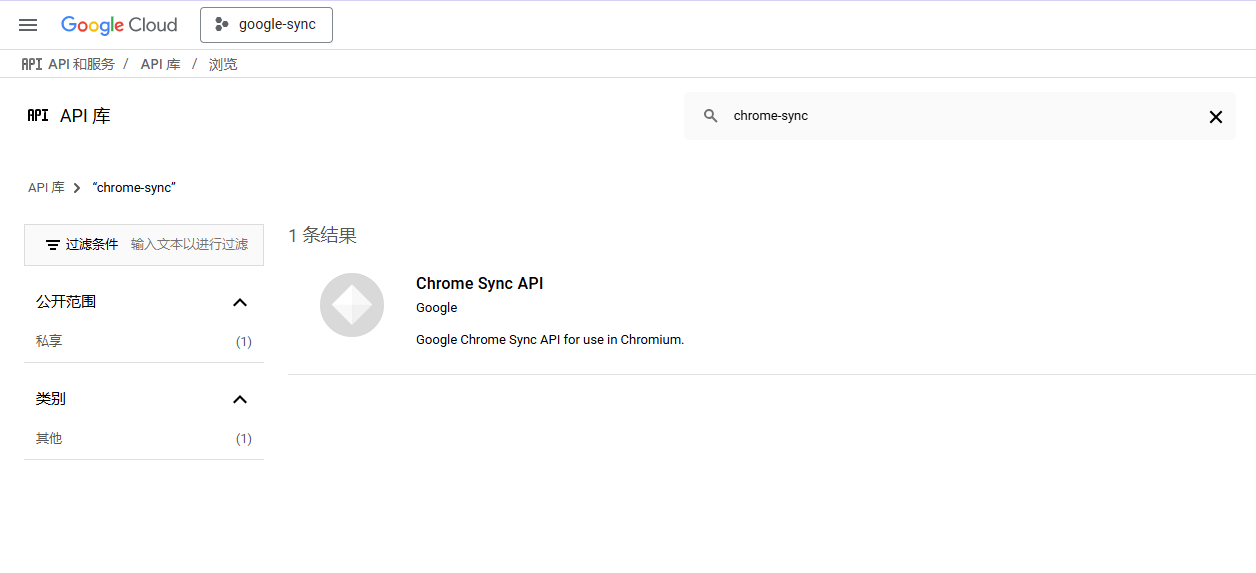Screen dimensions: 1256x573
Task: Collapse the 公开范围 section
Action: tap(240, 302)
